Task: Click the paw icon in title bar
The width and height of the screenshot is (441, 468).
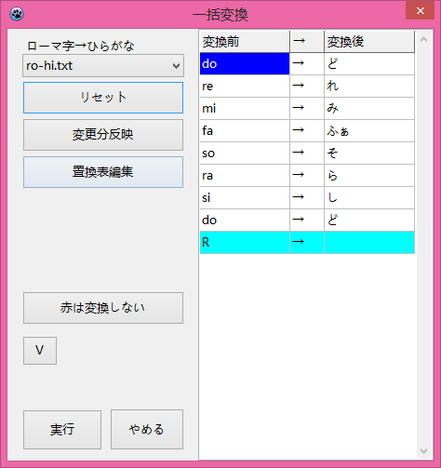Action: 16,14
